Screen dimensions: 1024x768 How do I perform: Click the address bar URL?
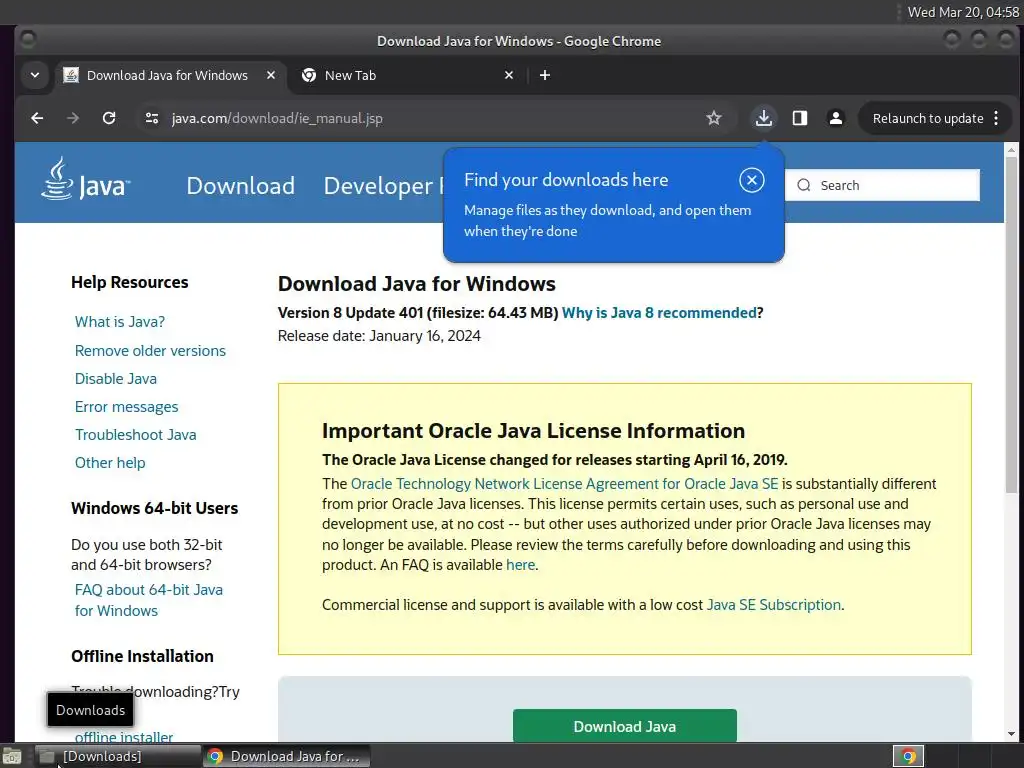tap(277, 118)
